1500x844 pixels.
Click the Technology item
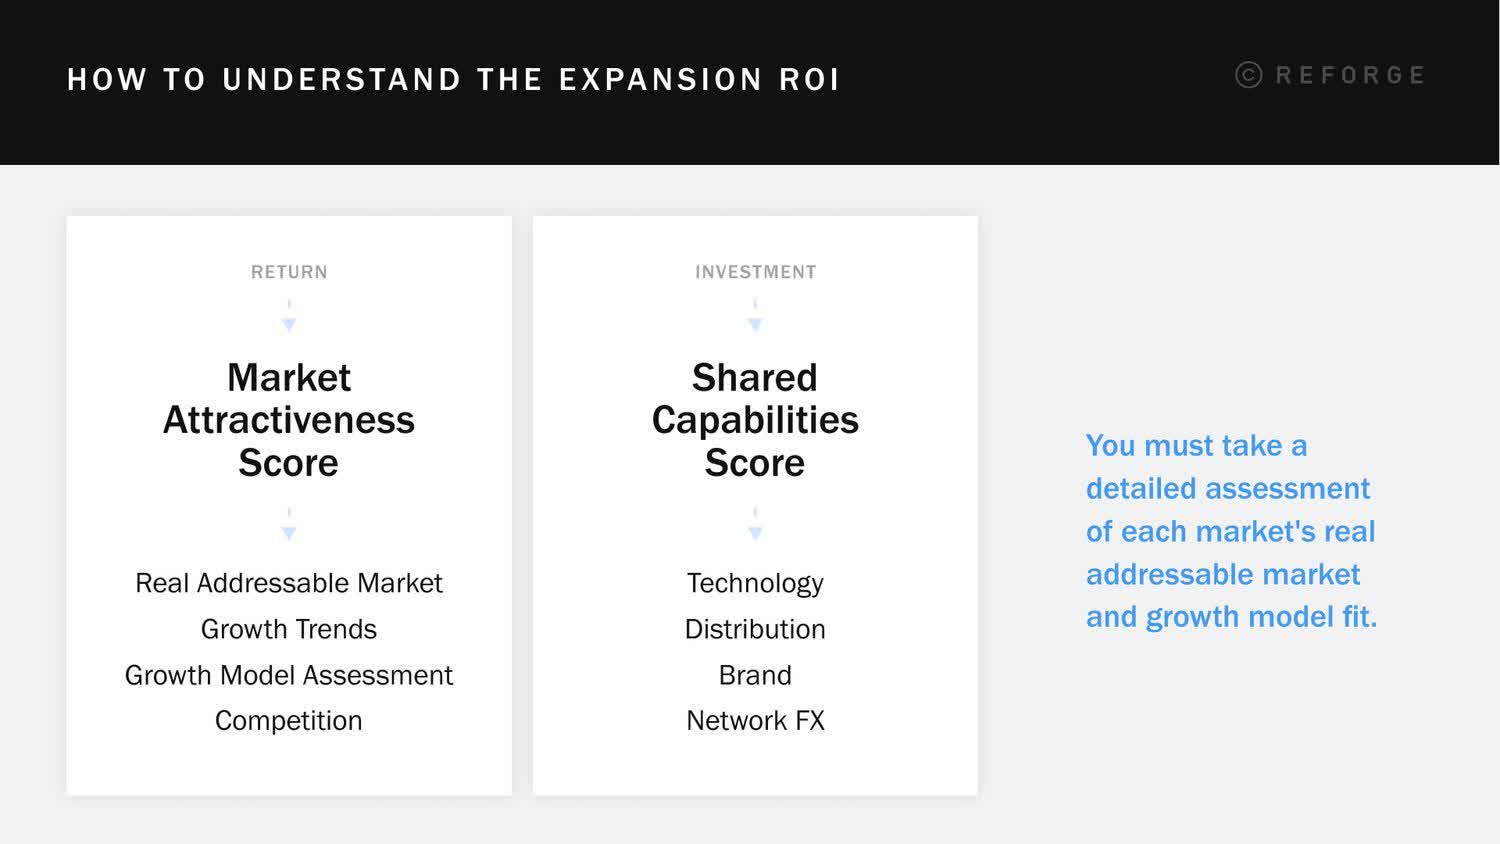(755, 583)
